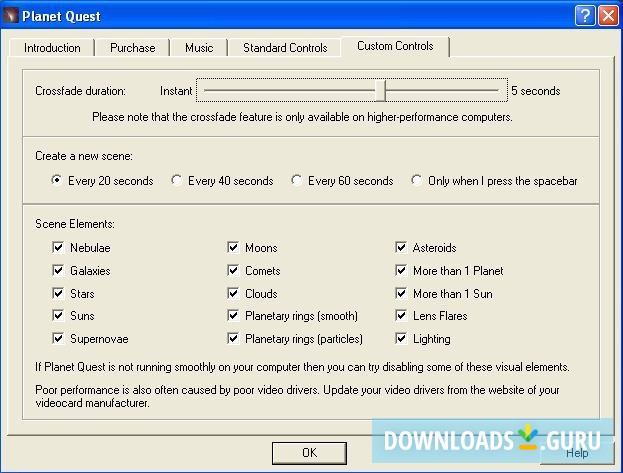The height and width of the screenshot is (473, 623).
Task: Select Every 20 seconds radio button
Action: pos(103,181)
